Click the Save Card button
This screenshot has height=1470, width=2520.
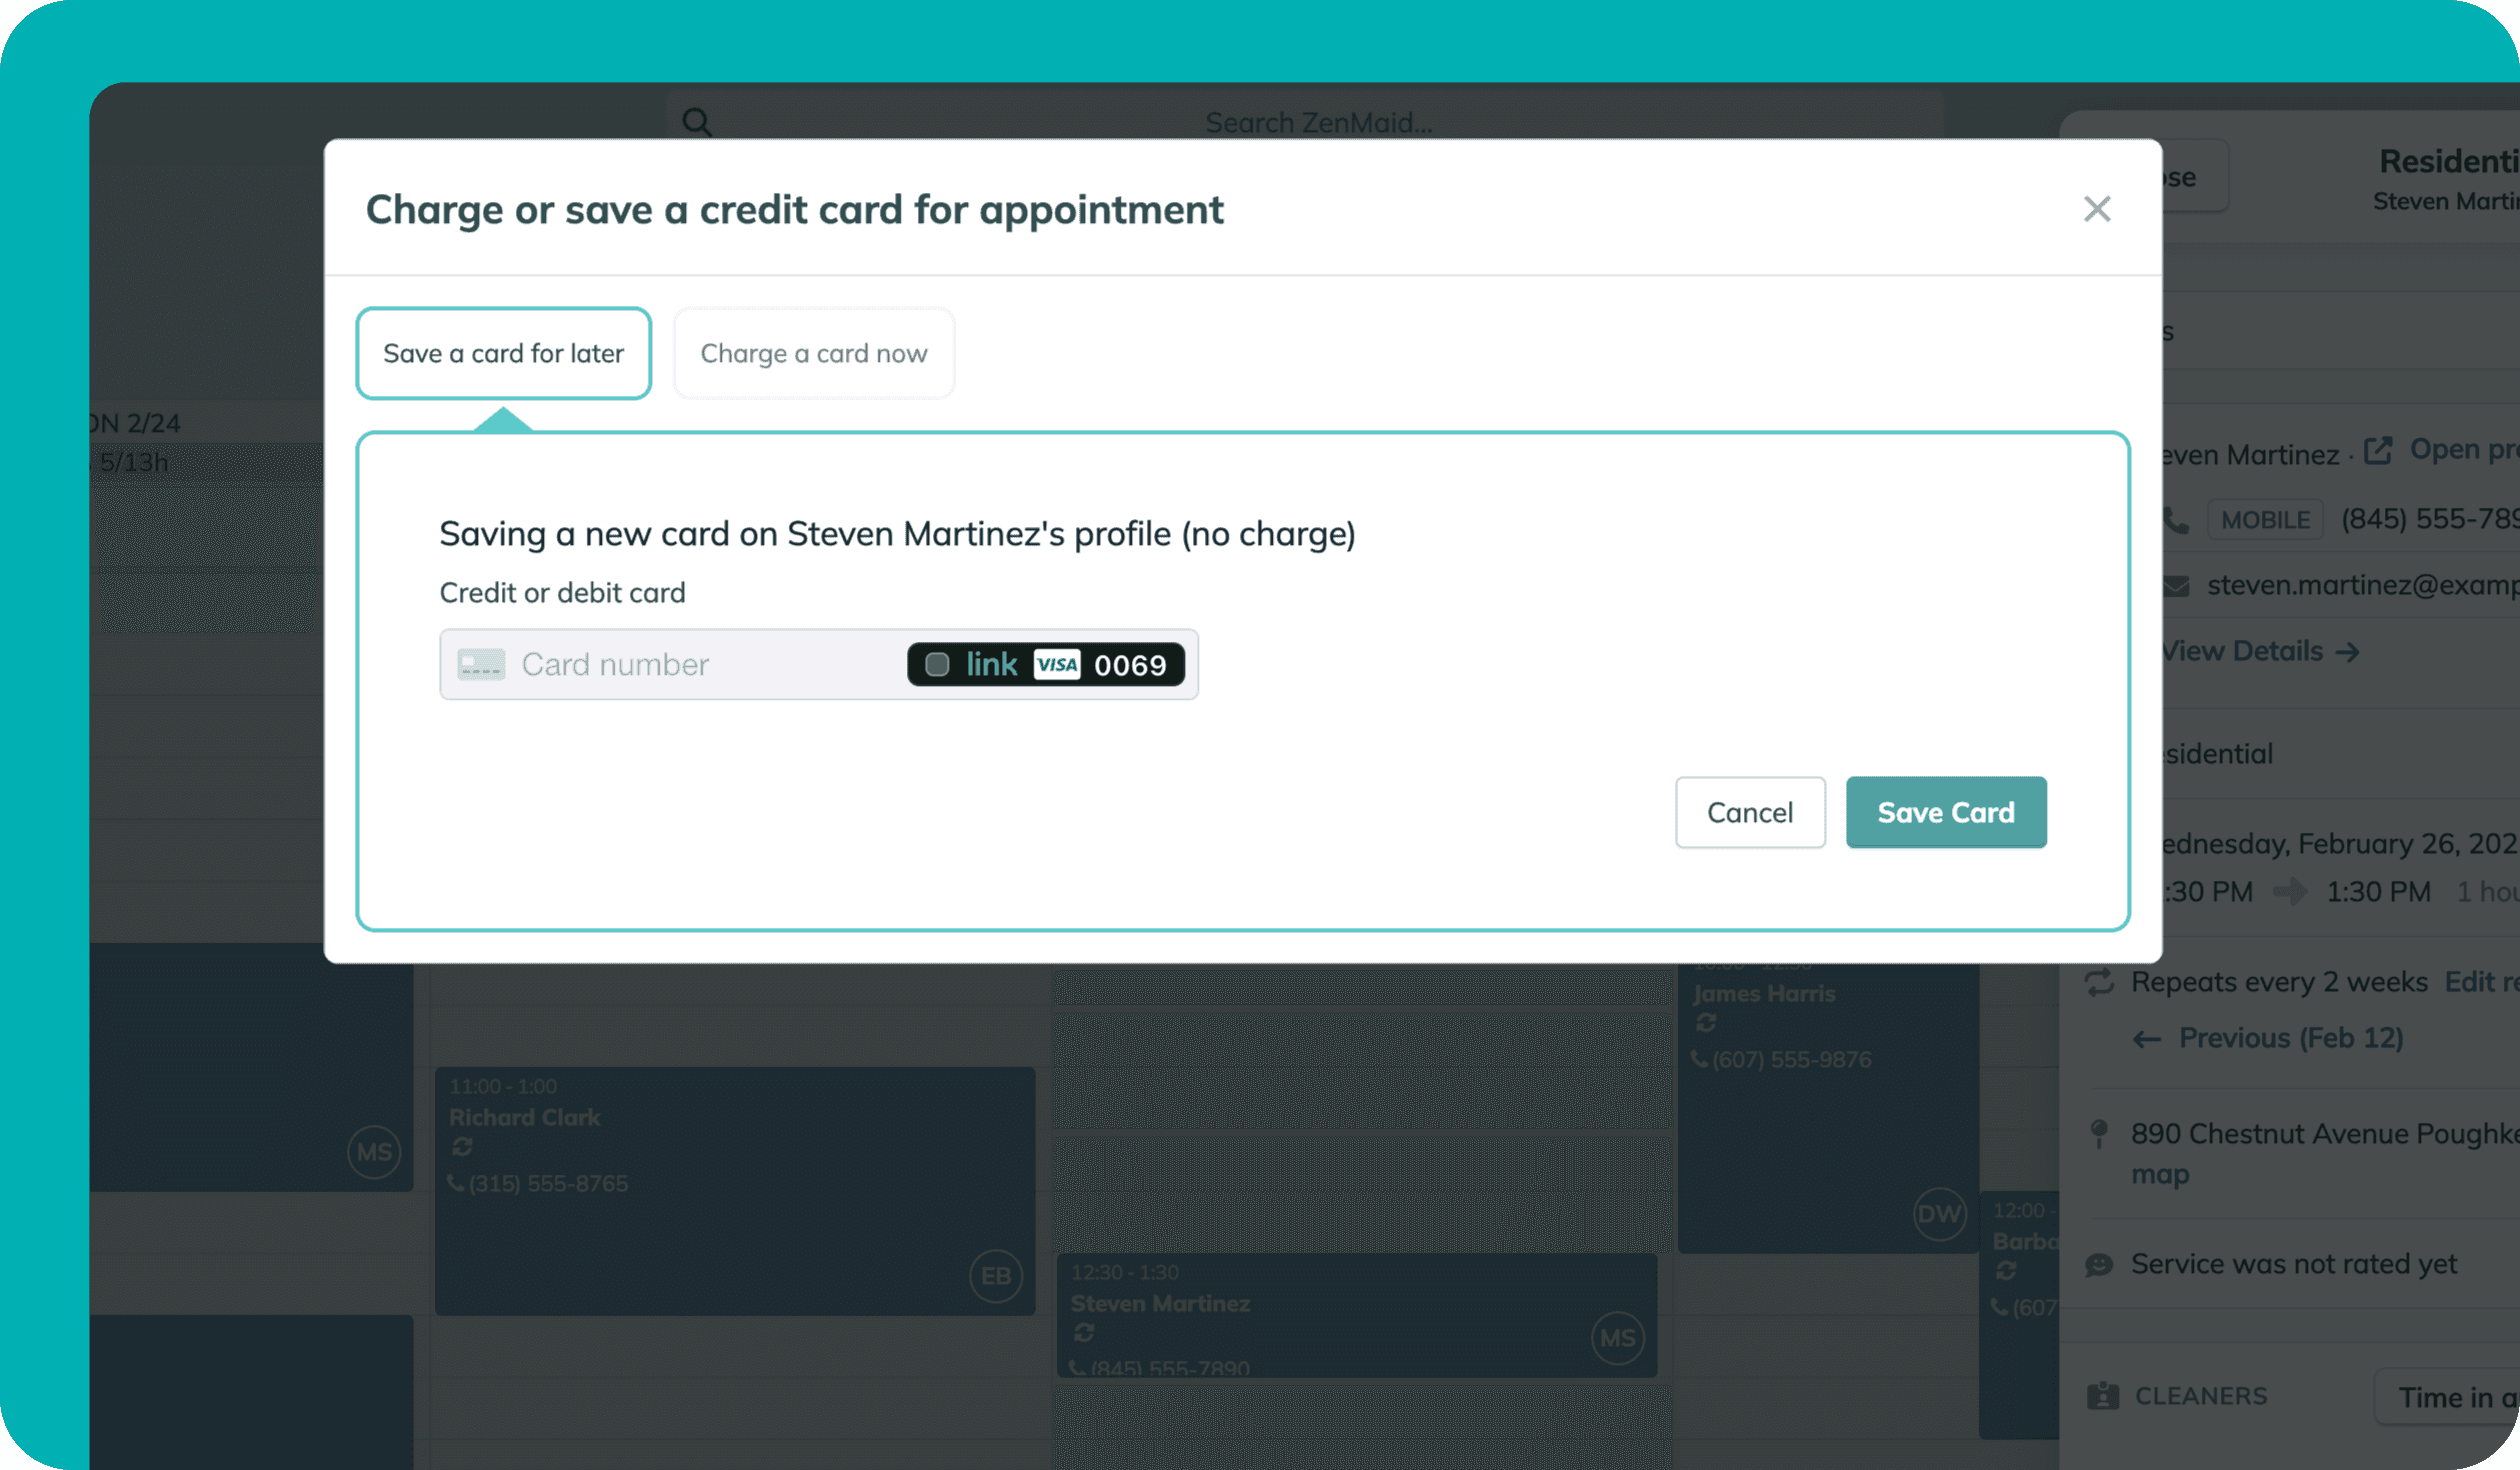click(x=1945, y=812)
